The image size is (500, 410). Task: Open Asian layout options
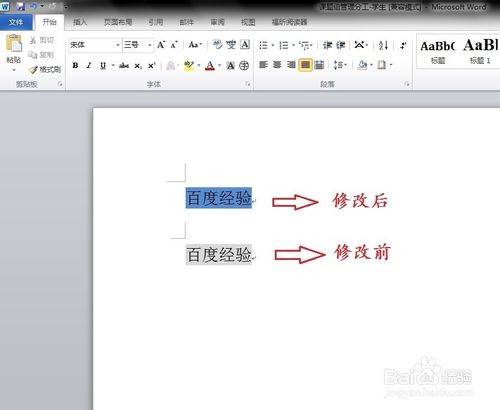click(360, 45)
